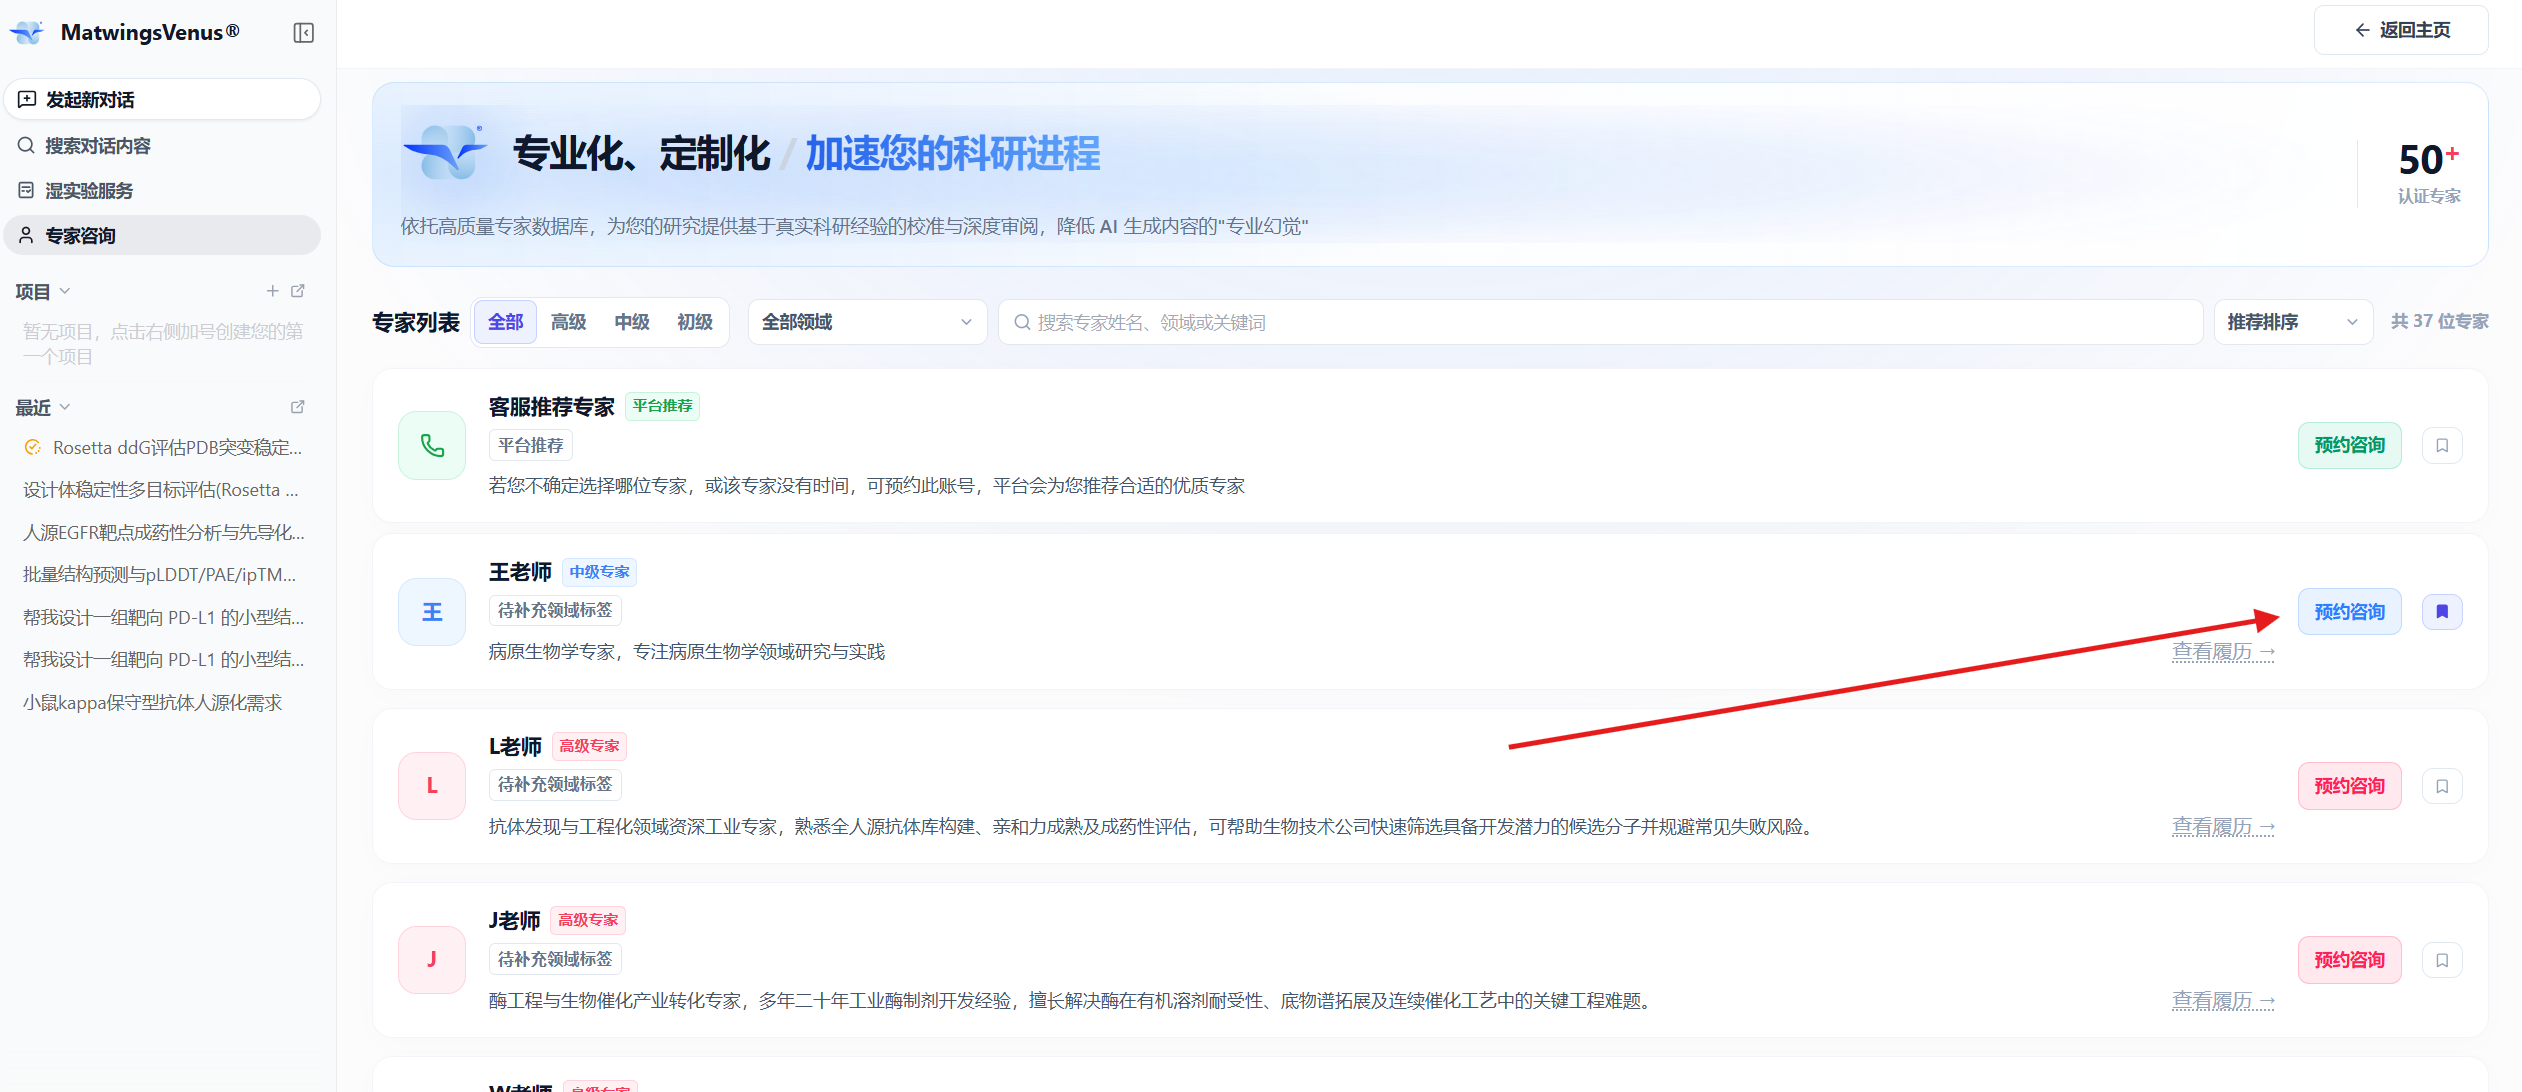Bookmark L老师 card
The image size is (2522, 1092).
[x=2442, y=786]
